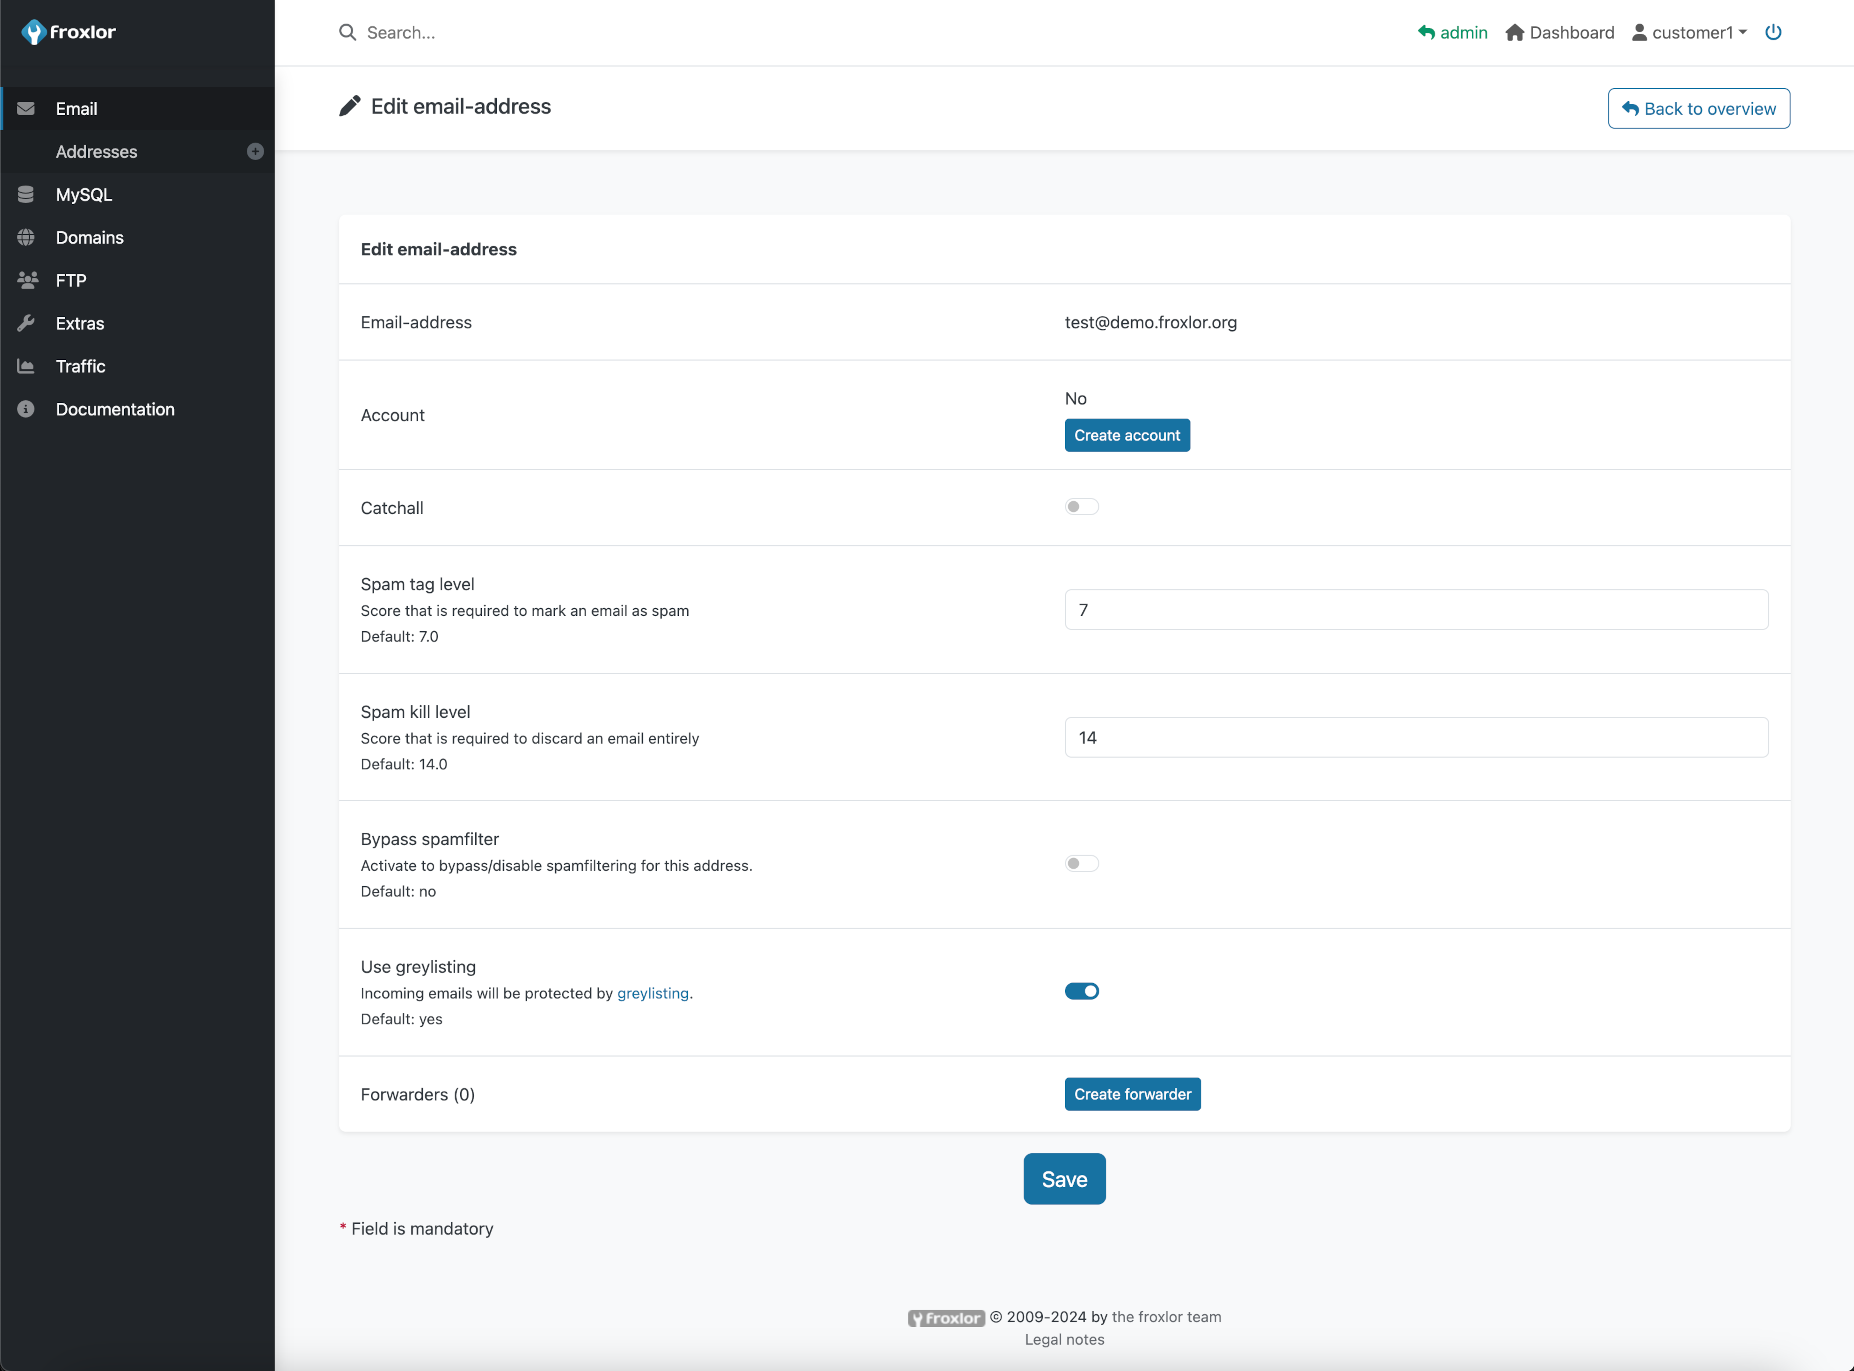Open Documentation from the sidebar
Screen dimensions: 1854x1371
[115, 409]
